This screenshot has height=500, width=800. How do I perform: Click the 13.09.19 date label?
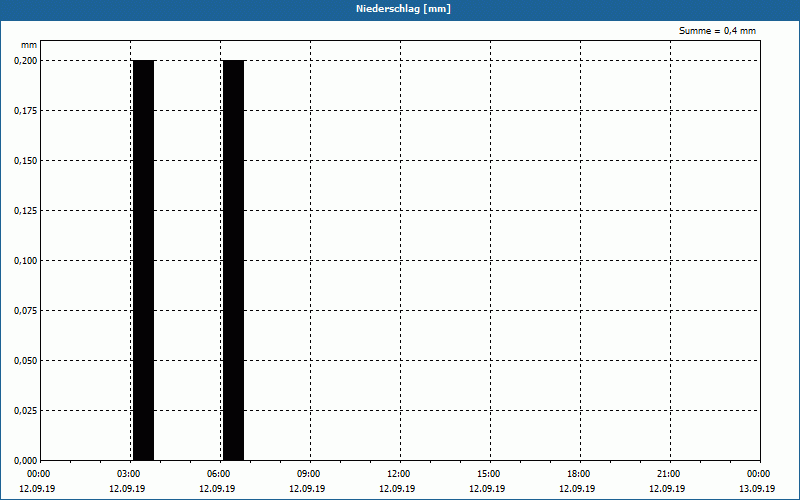[x=757, y=488]
